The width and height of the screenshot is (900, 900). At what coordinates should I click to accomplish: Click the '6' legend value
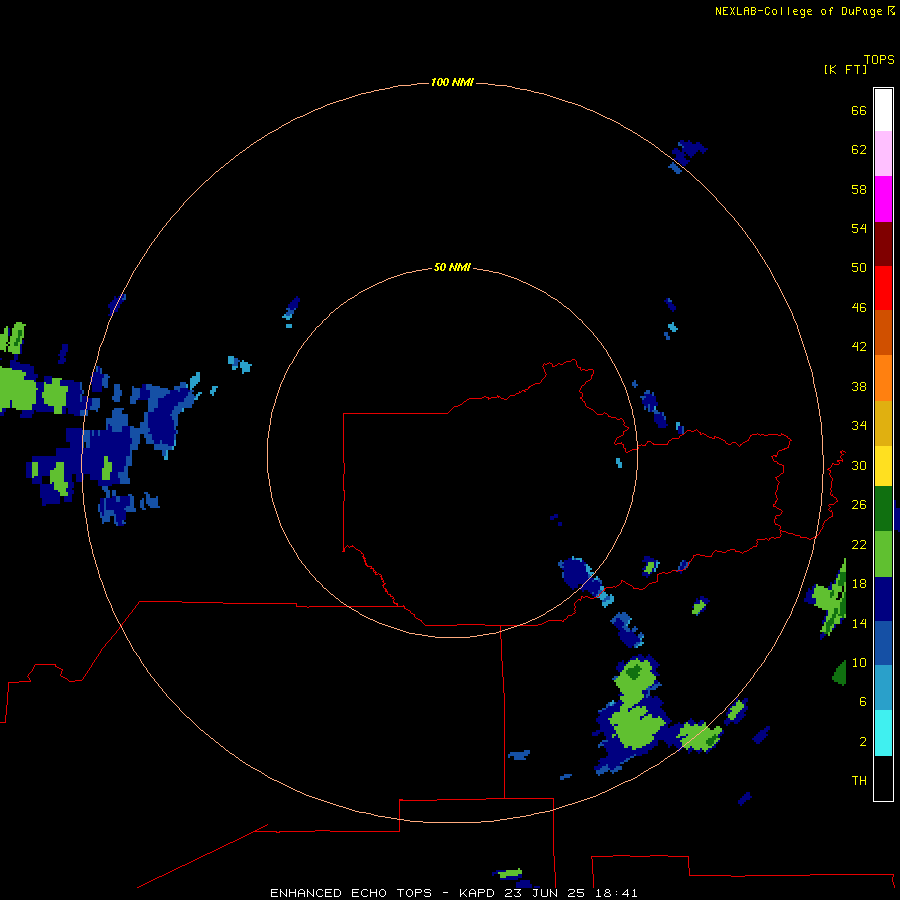(863, 701)
